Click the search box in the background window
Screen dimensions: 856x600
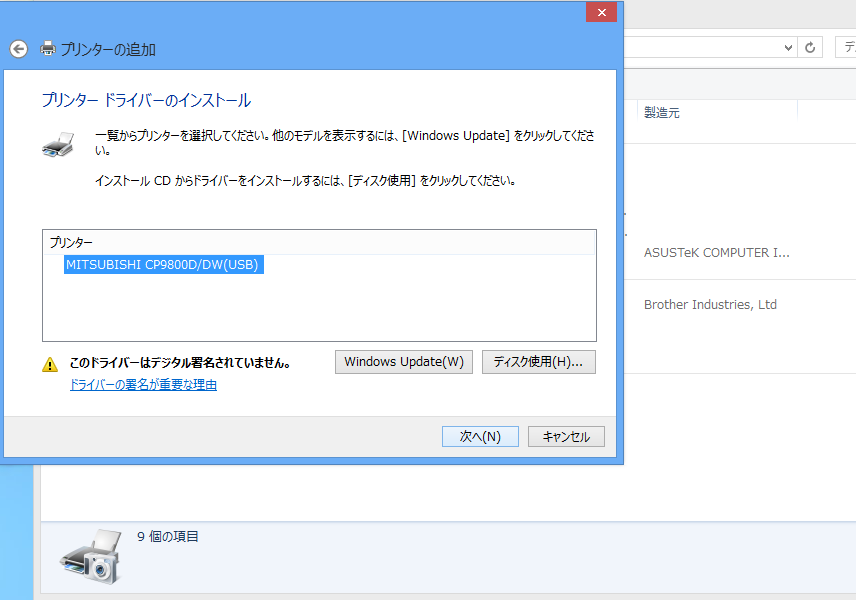846,47
